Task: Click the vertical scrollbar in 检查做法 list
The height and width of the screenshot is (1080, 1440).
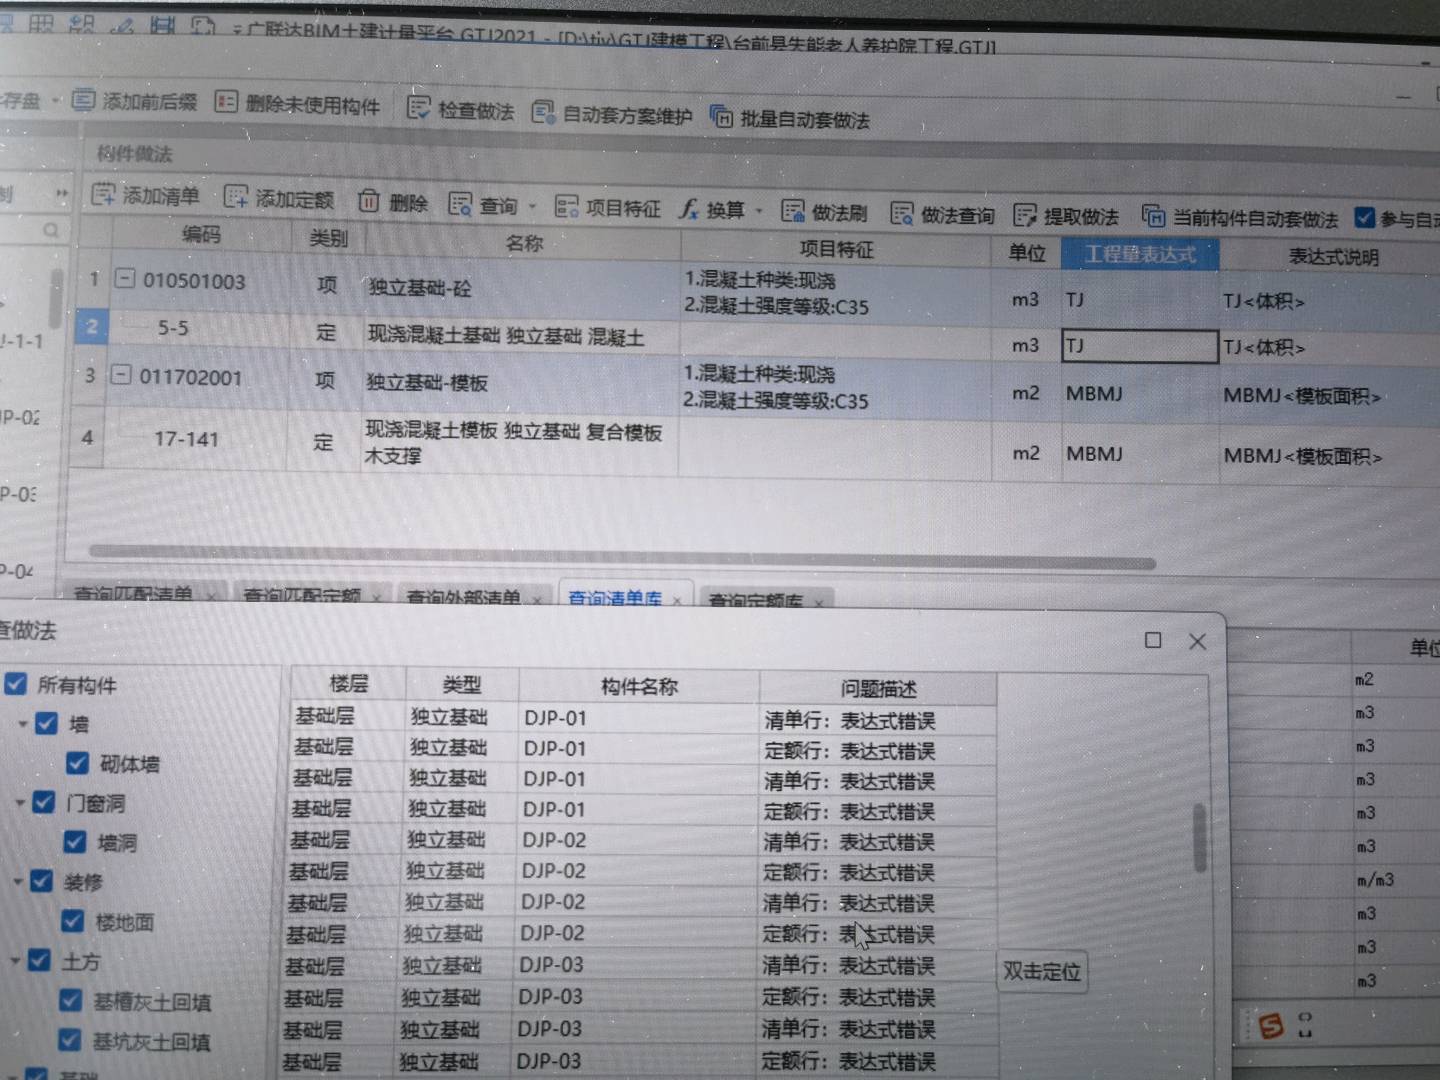Action: [1199, 838]
